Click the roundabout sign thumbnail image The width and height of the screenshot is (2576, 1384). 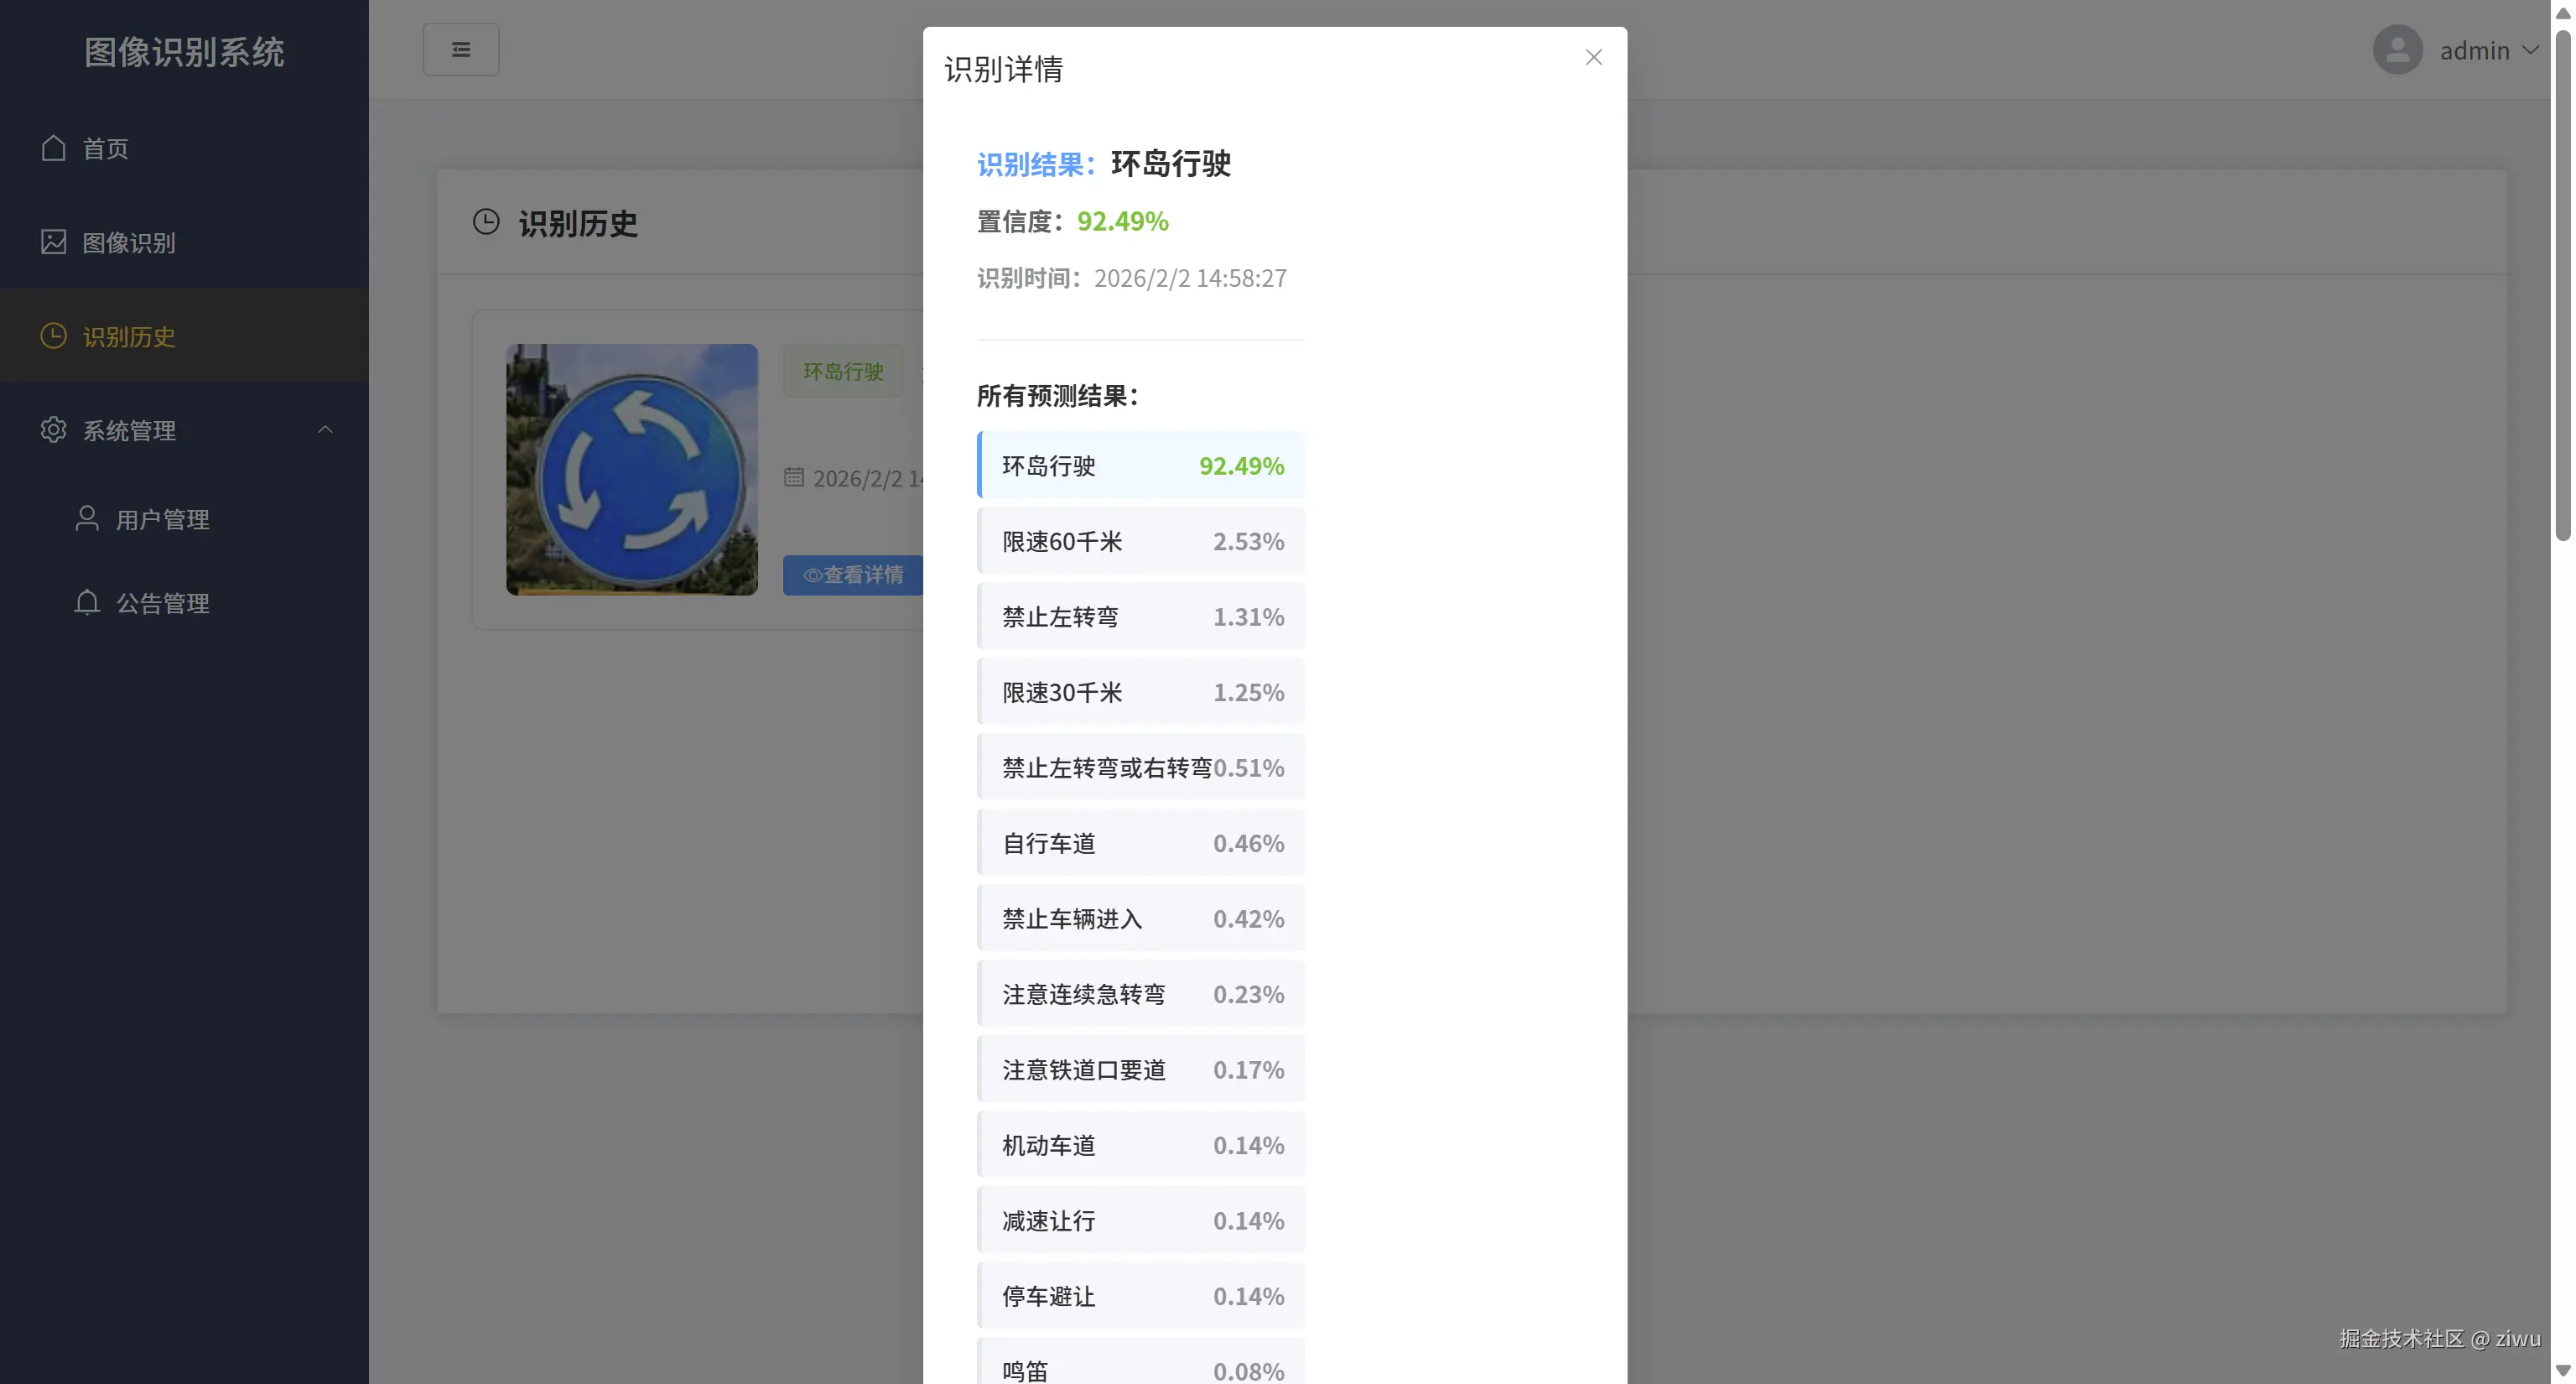point(631,470)
